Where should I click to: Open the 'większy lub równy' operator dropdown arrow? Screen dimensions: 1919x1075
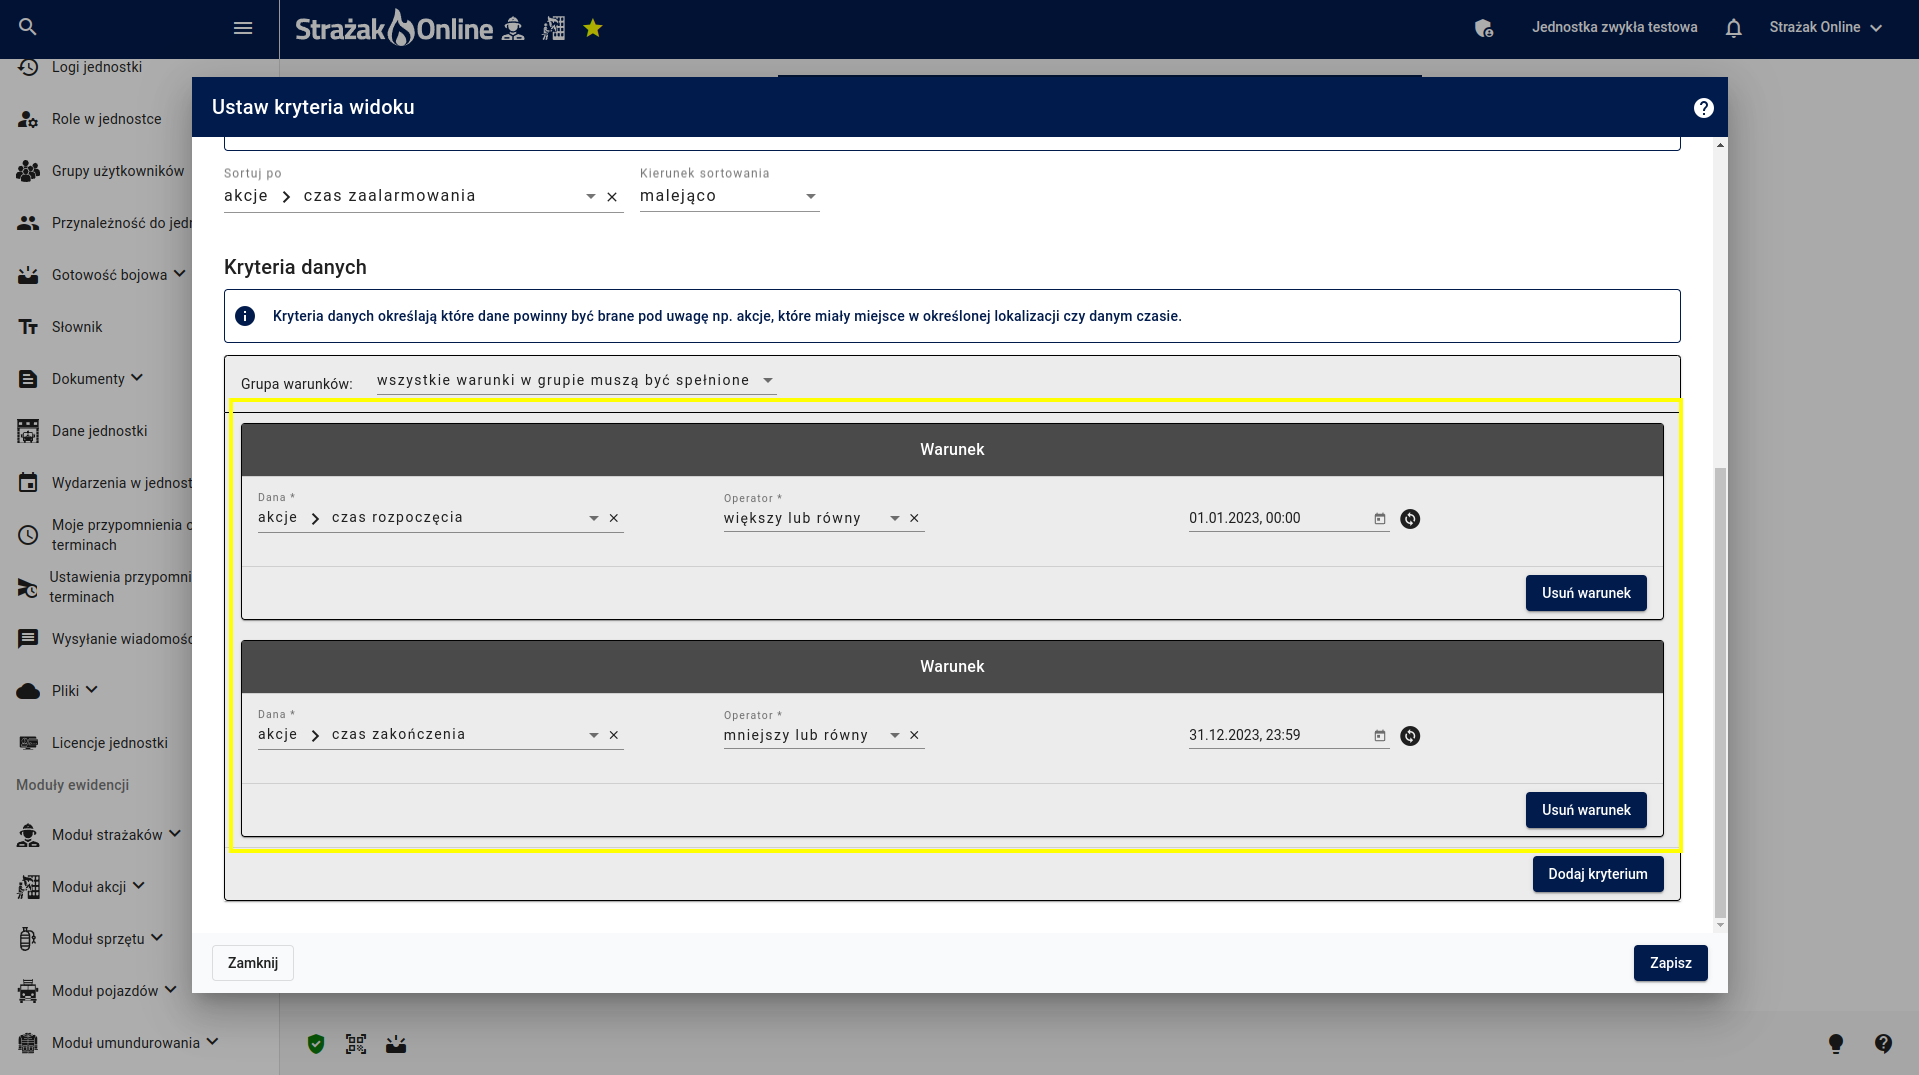895,518
